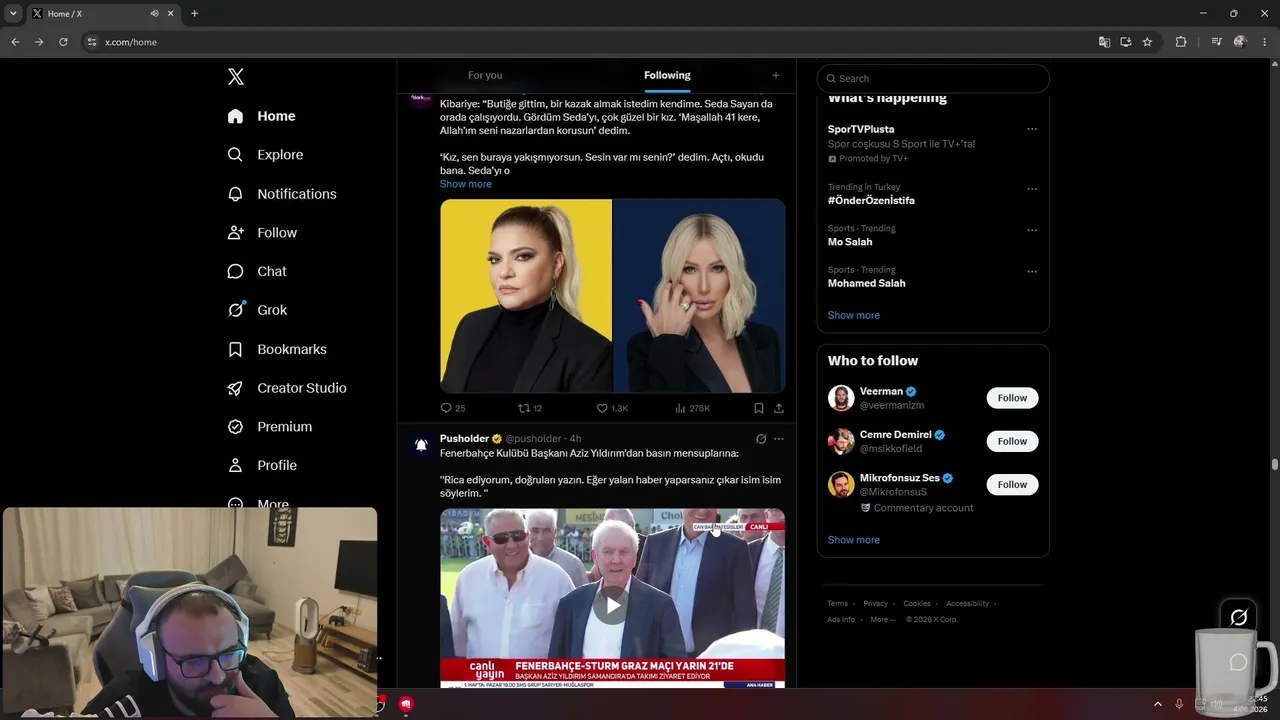This screenshot has height=720, width=1280.
Task: Reload the page in the browser
Action: [63, 42]
